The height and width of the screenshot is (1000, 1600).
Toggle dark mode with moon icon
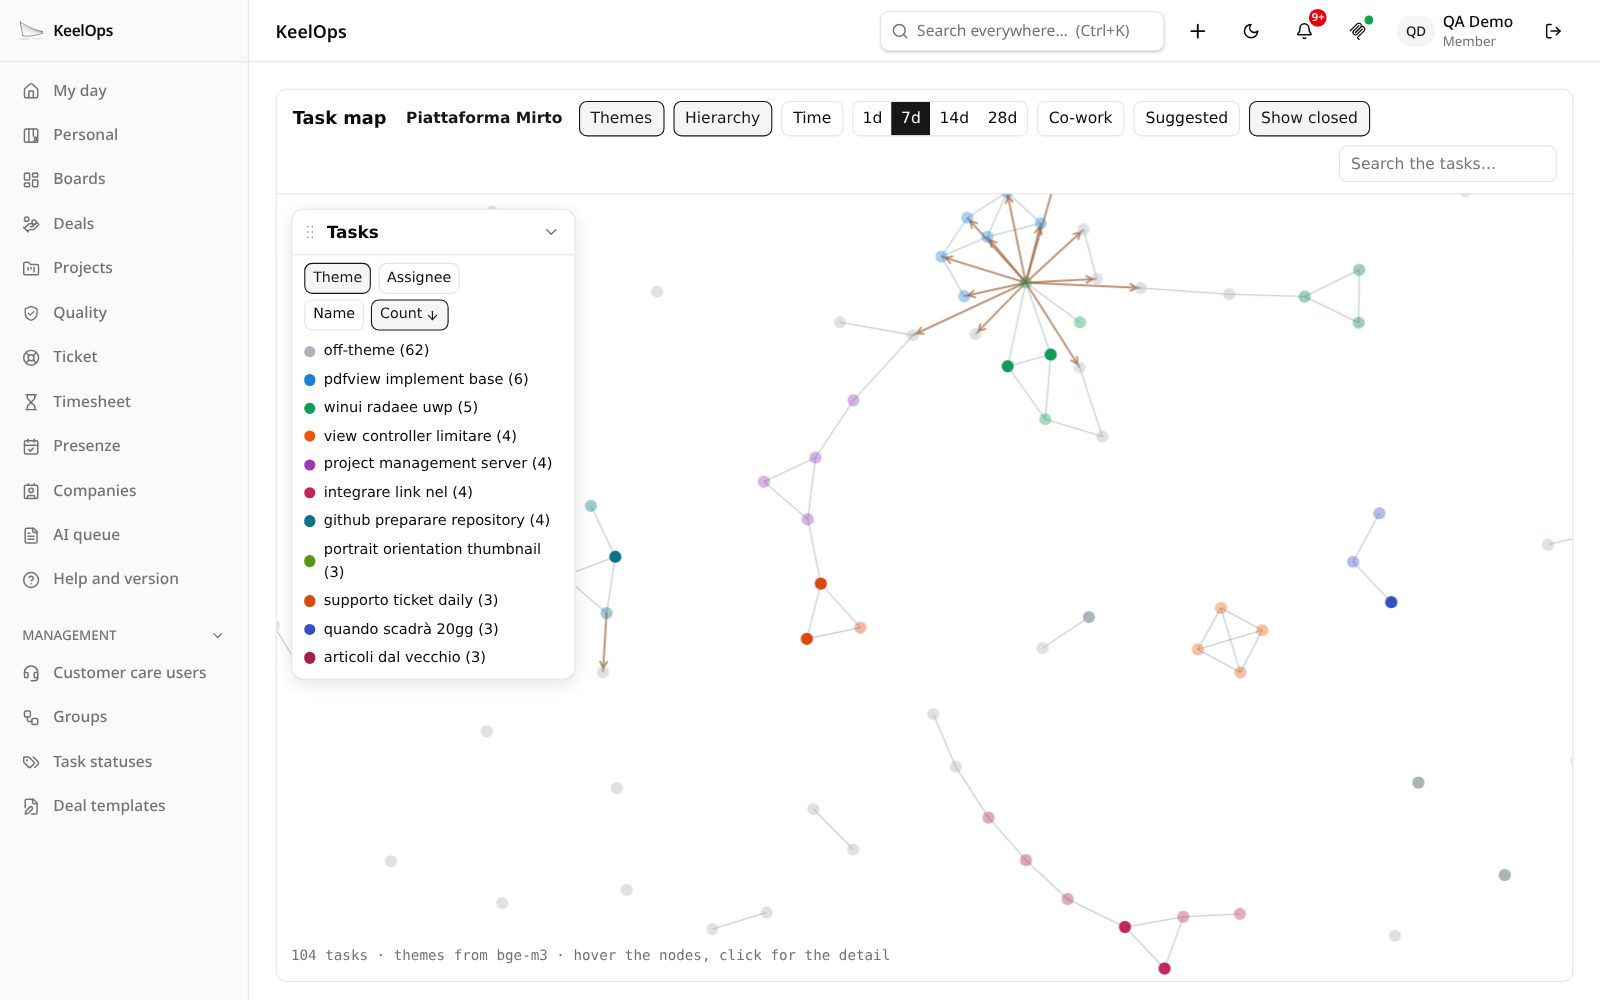[x=1251, y=31]
